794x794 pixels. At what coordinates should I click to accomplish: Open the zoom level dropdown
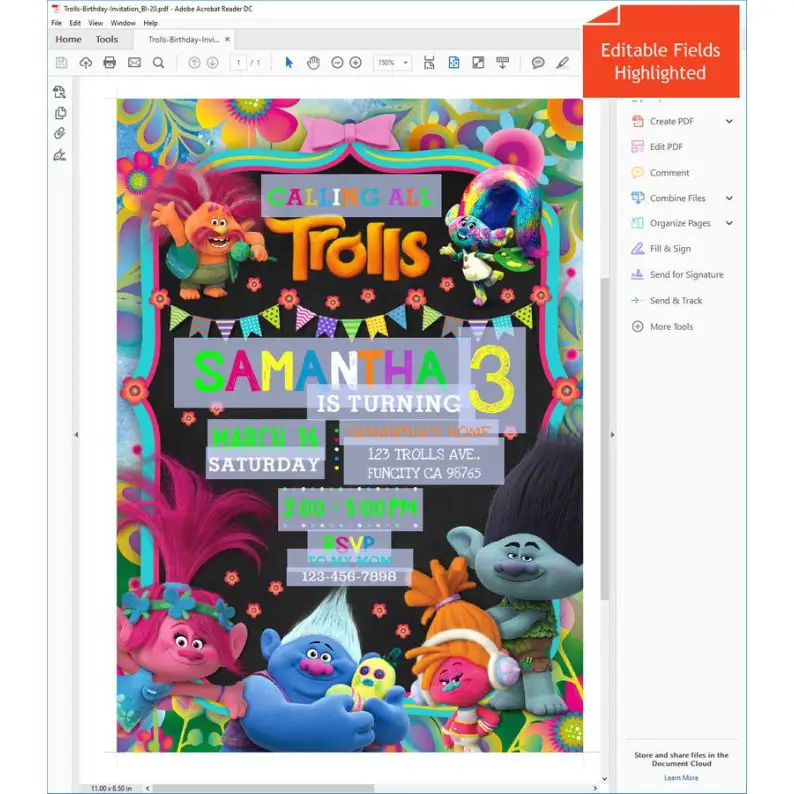tap(405, 62)
